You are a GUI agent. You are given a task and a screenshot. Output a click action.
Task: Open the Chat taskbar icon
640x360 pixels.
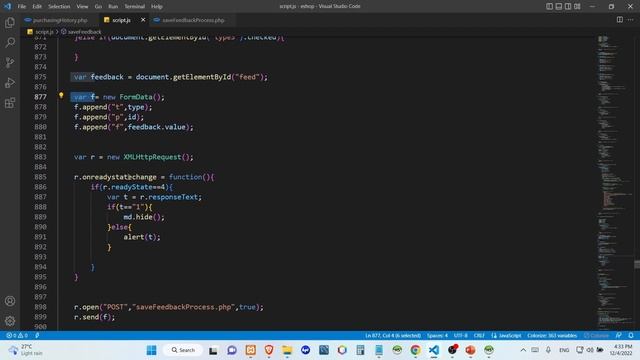tap(232, 350)
